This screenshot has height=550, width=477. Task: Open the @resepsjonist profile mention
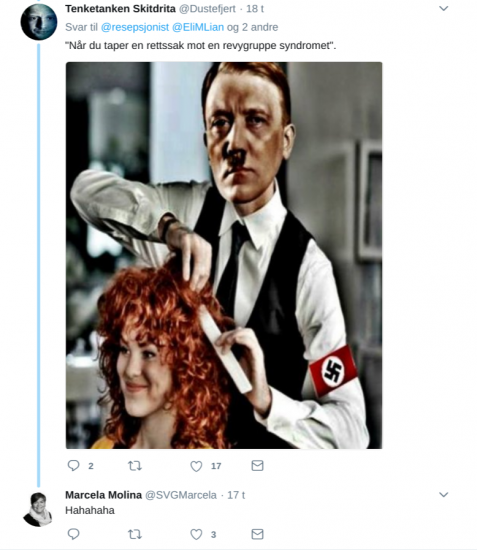pos(135,27)
